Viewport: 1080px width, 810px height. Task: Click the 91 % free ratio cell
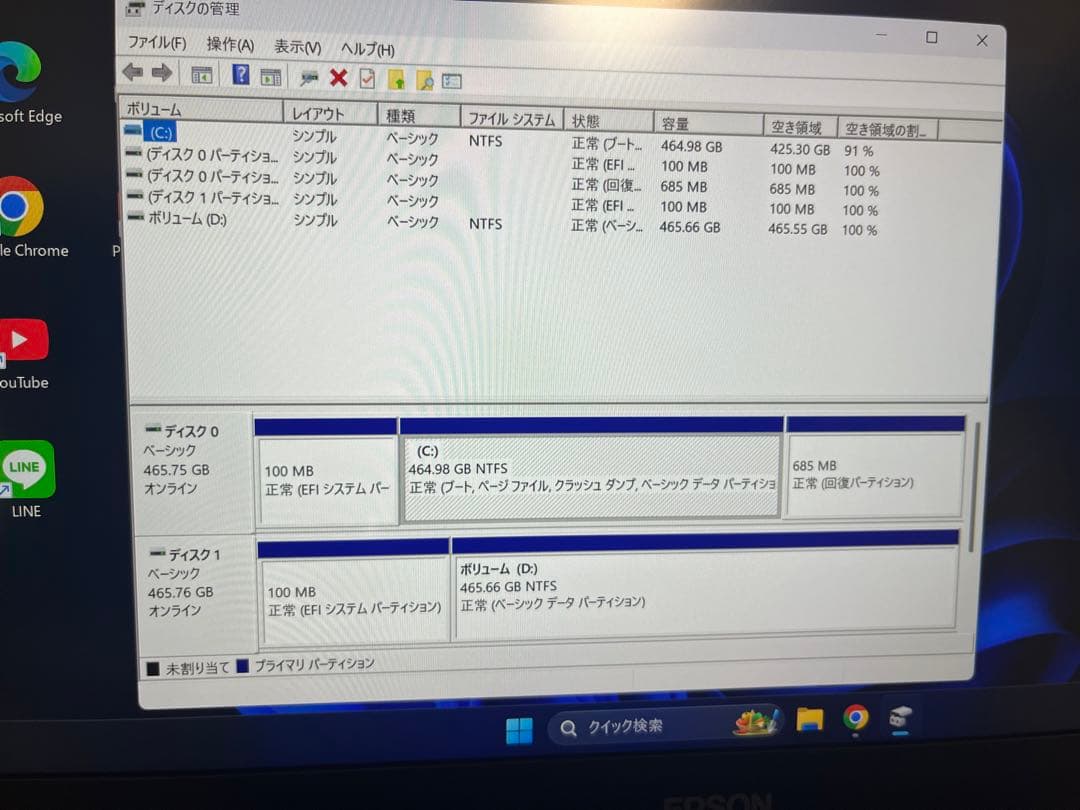859,151
